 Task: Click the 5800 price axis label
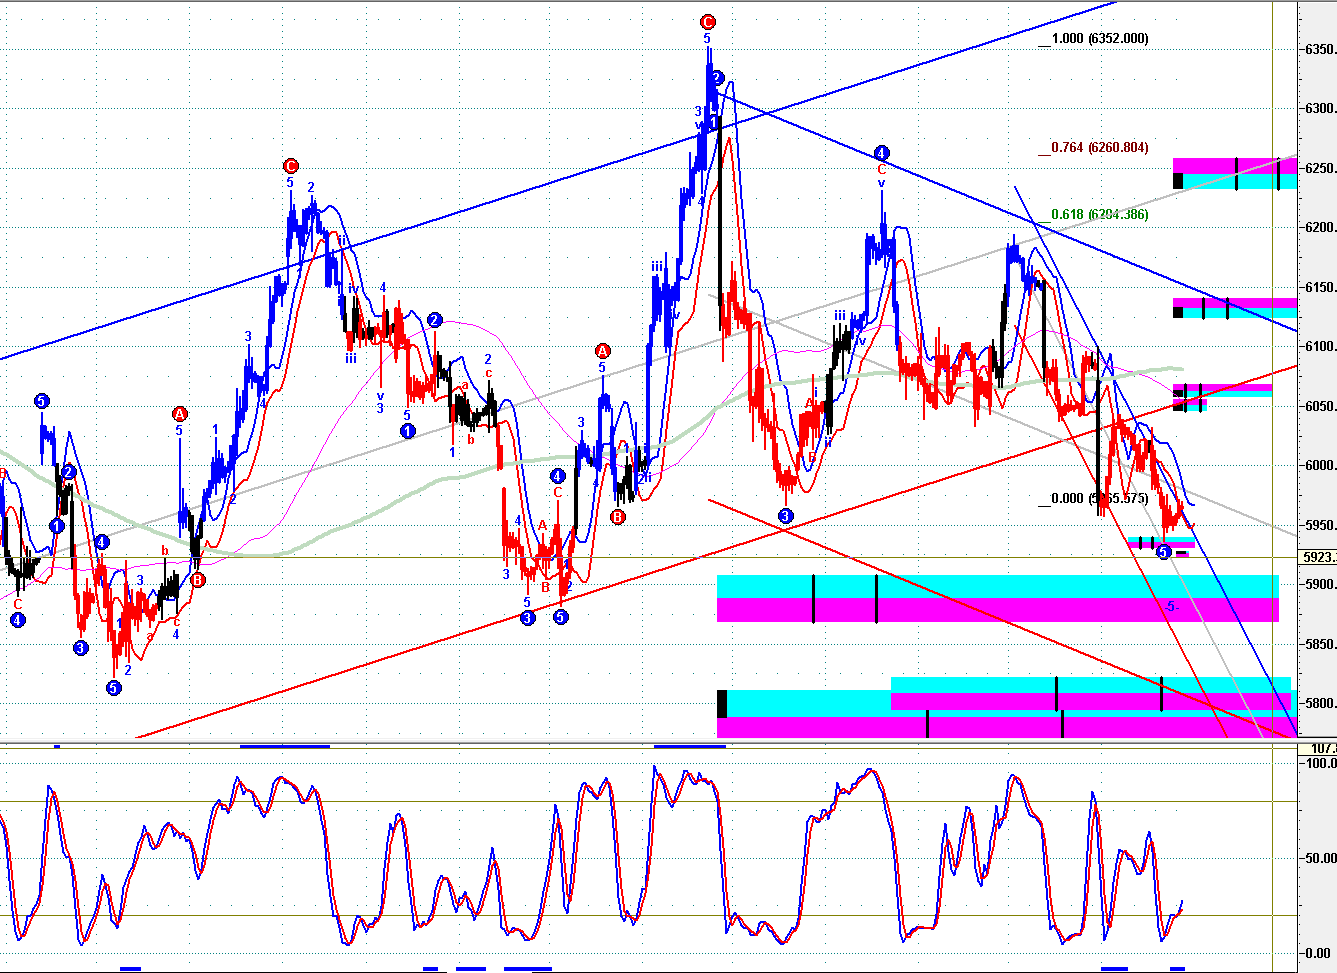click(x=1320, y=704)
